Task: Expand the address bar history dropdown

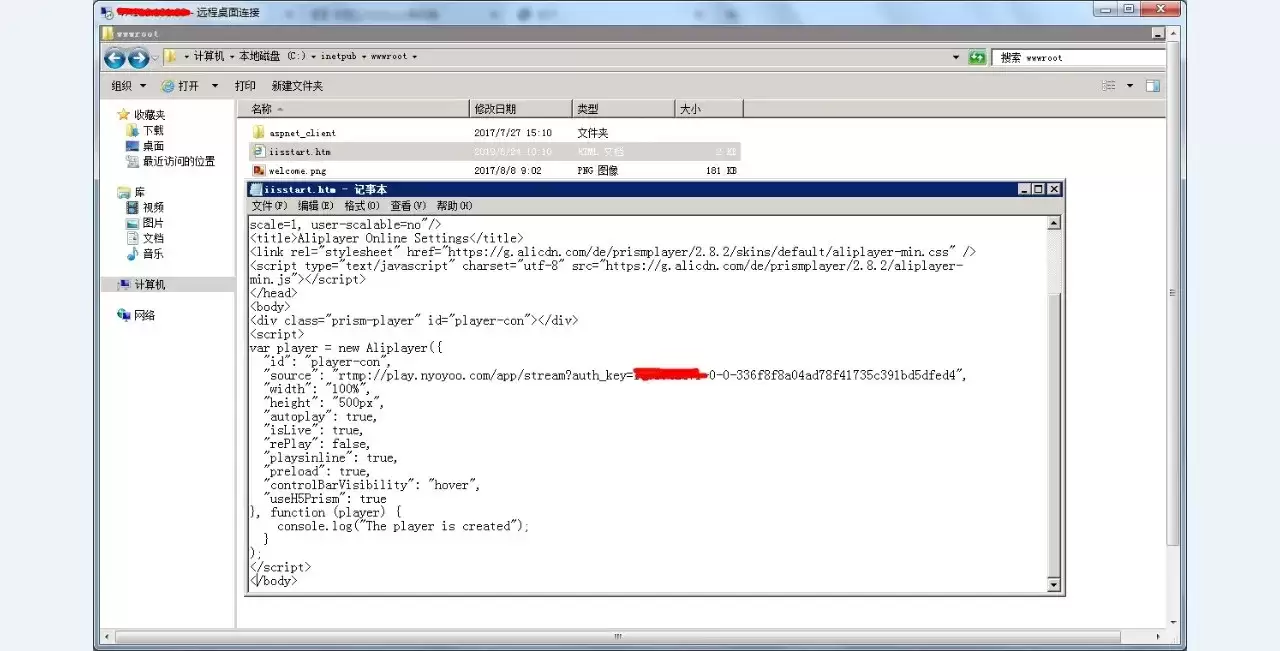Action: click(x=956, y=57)
